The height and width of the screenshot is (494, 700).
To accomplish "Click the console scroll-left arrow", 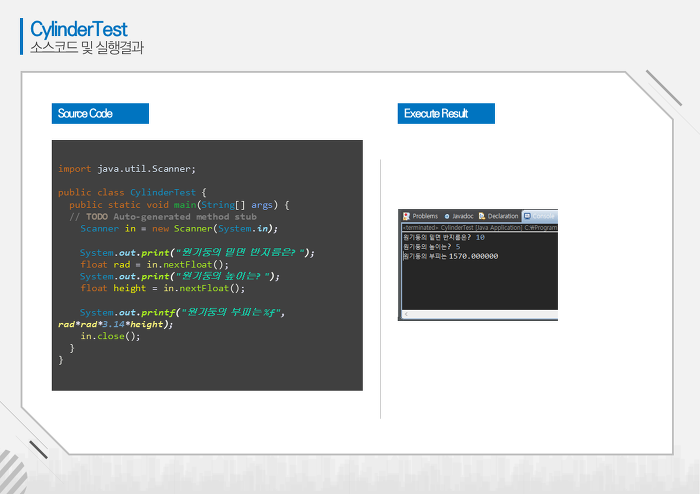I will pyautogui.click(x=406, y=315).
